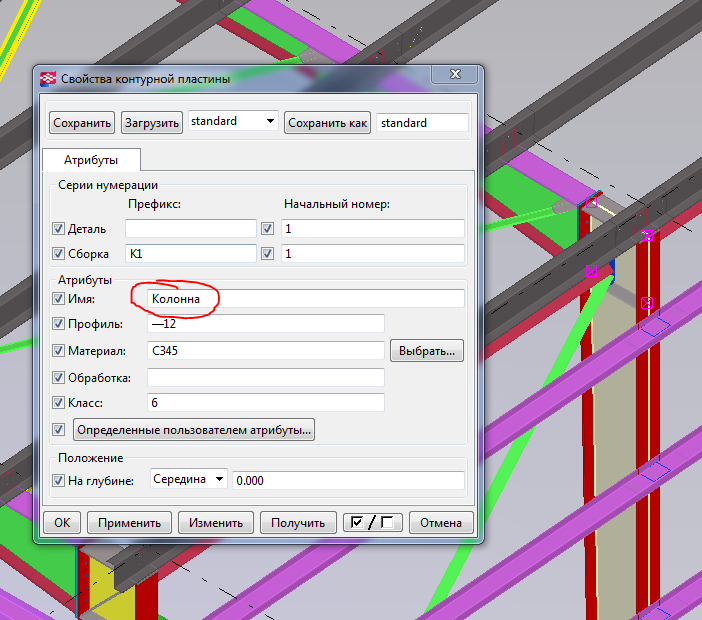This screenshot has height=620, width=702.
Task: Toggle the Имя attribute checkbox
Action: tap(58, 299)
